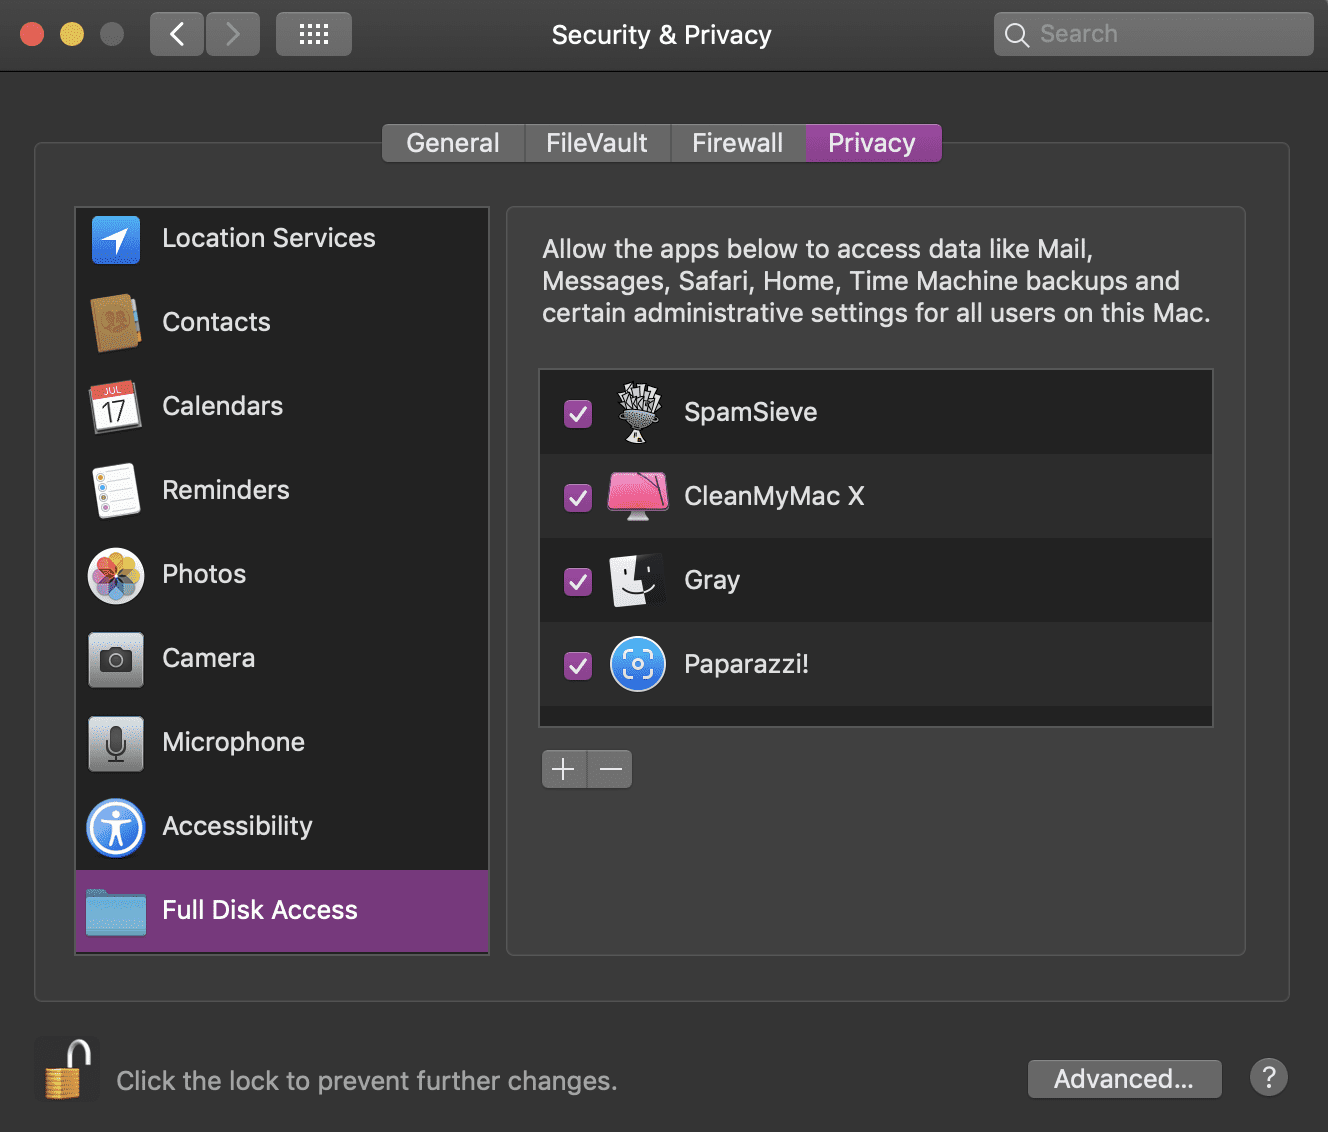Click the Gray Finder-face app icon
Image resolution: width=1328 pixels, height=1132 pixels.
click(x=638, y=580)
